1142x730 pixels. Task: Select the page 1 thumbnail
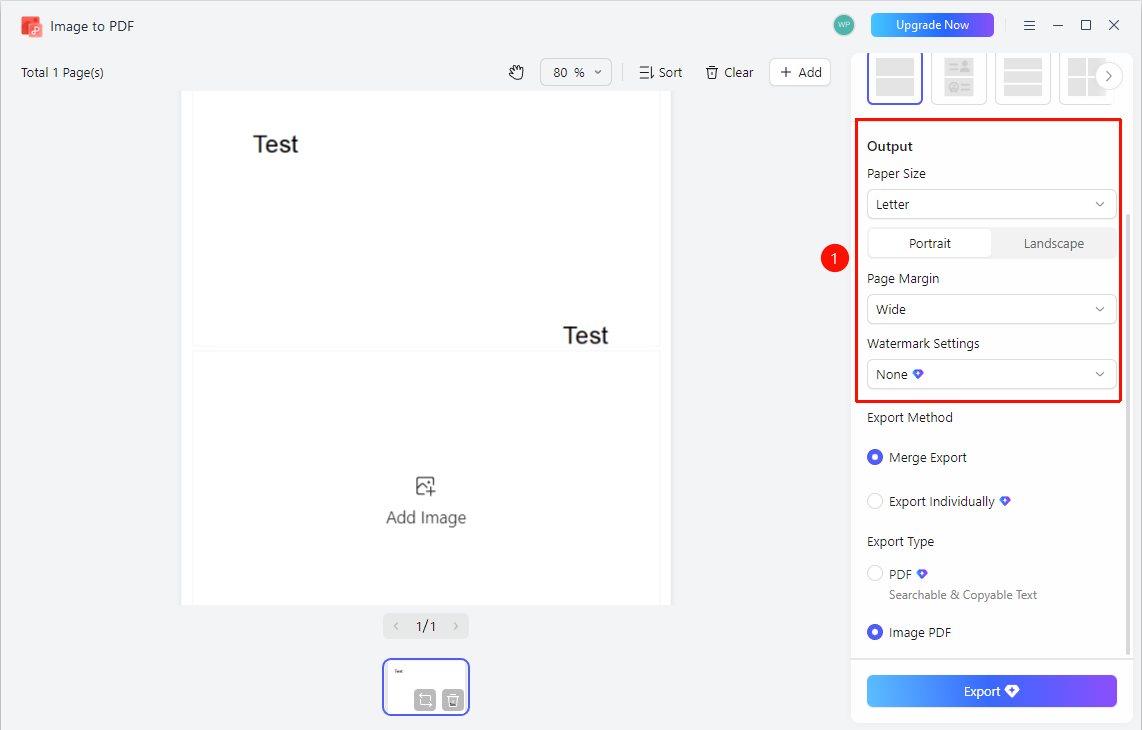point(426,687)
